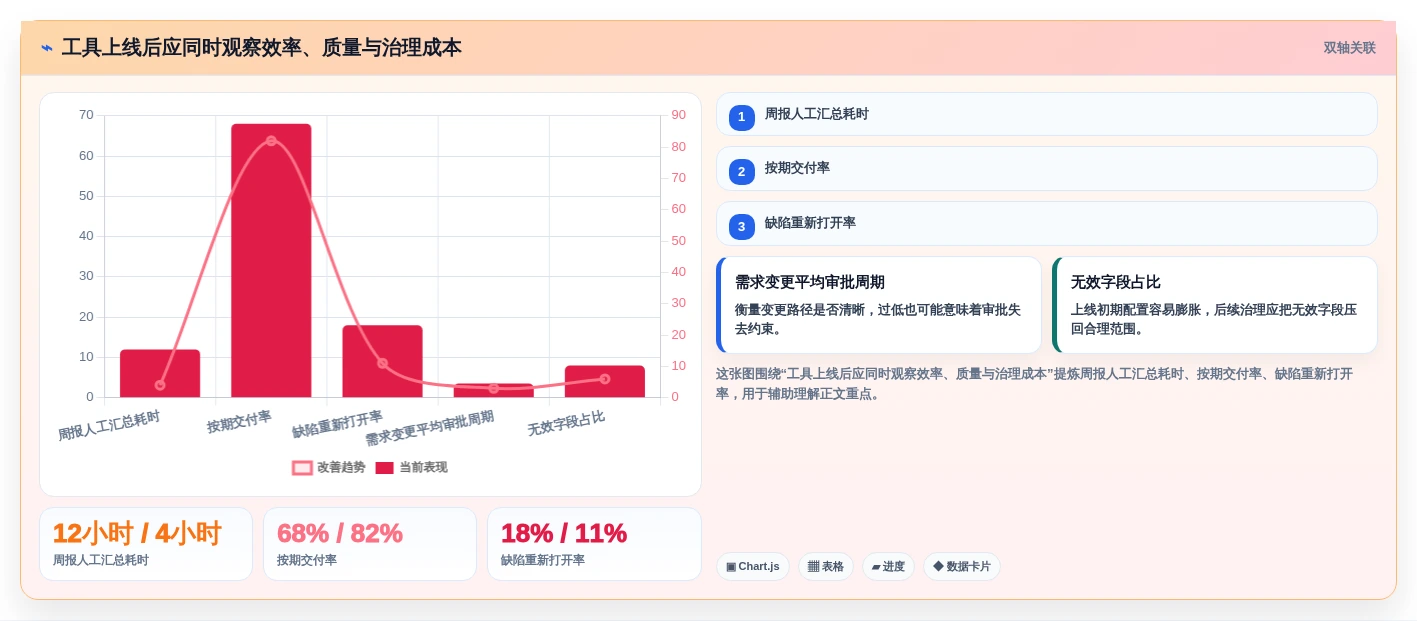Click the blue number 3 badge
This screenshot has width=1417, height=621.
(x=741, y=227)
